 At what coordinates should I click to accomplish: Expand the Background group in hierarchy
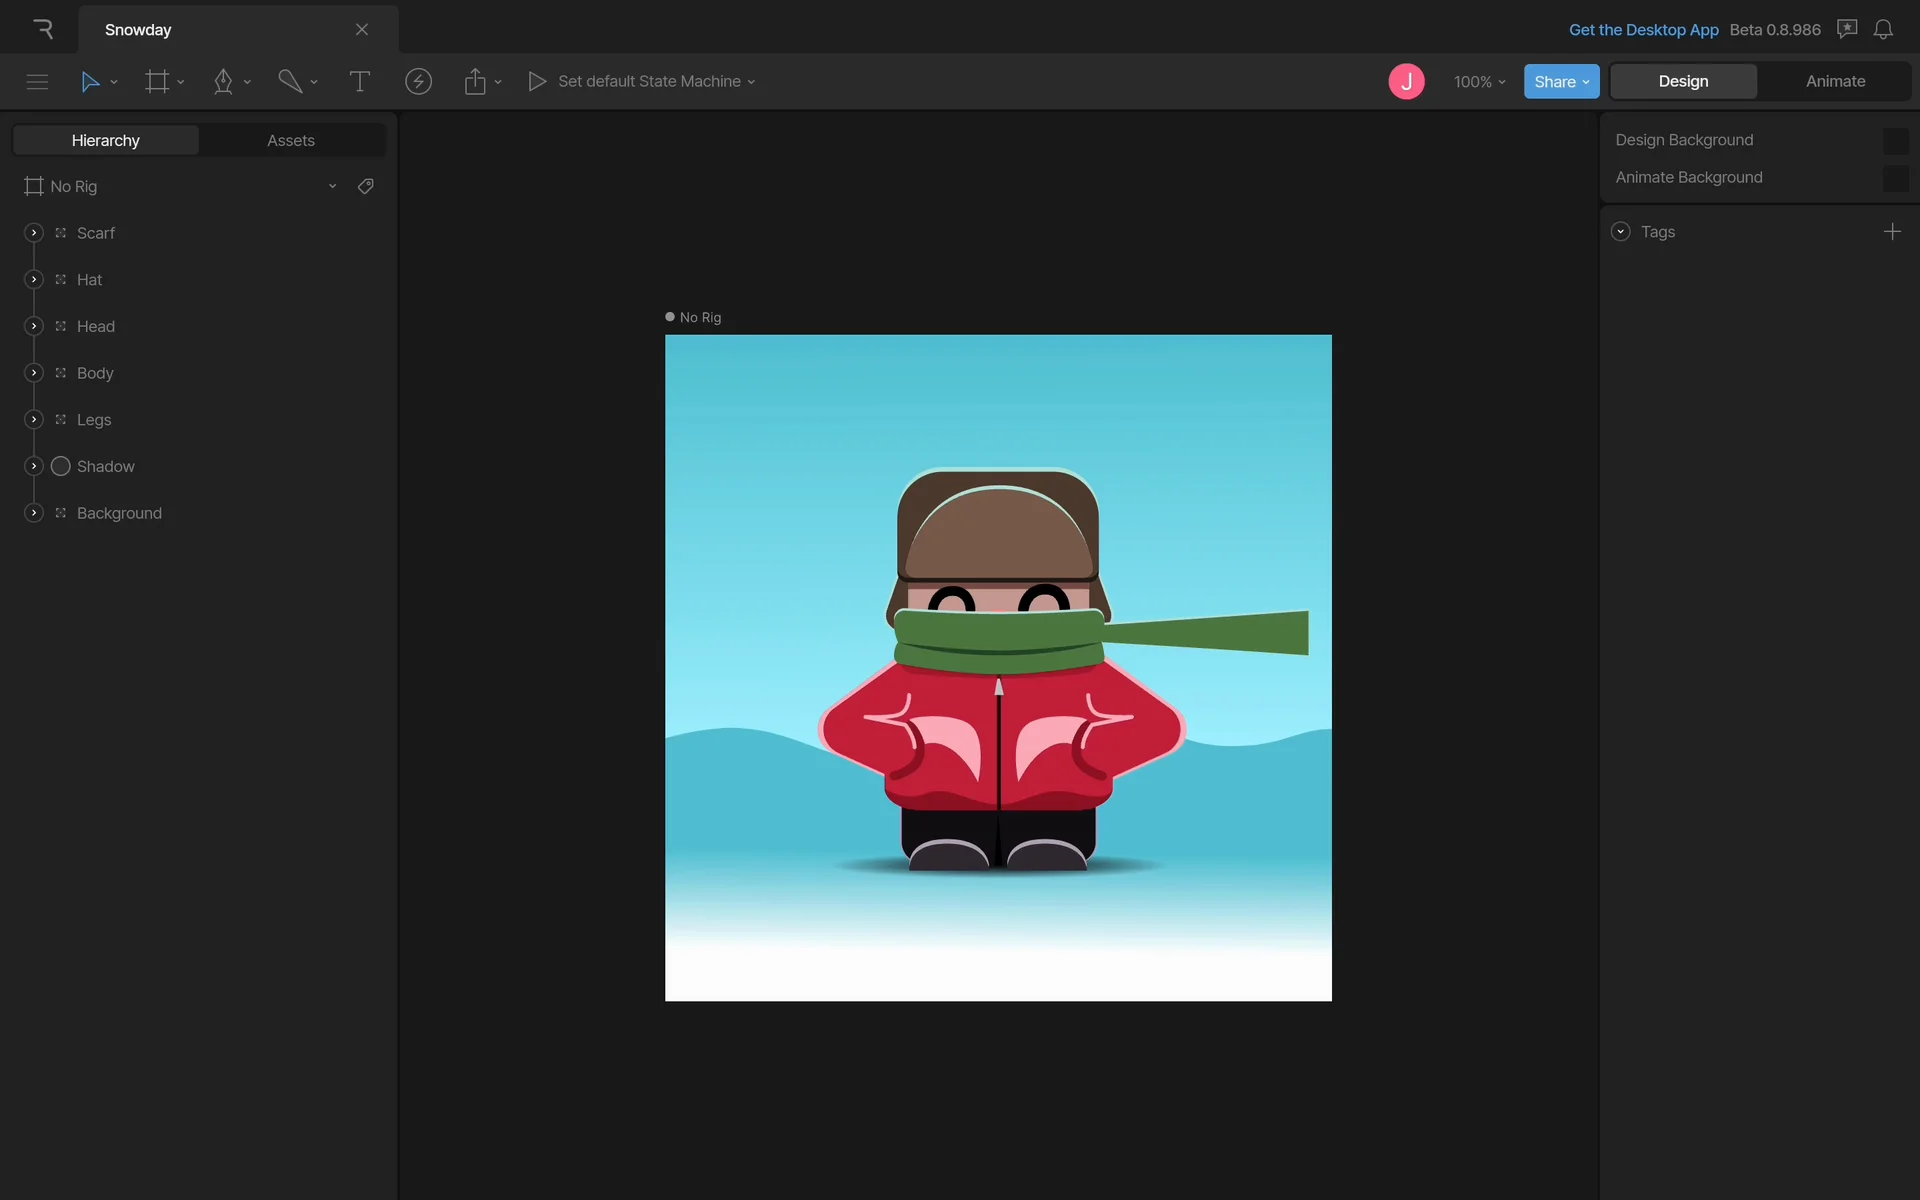(34, 513)
